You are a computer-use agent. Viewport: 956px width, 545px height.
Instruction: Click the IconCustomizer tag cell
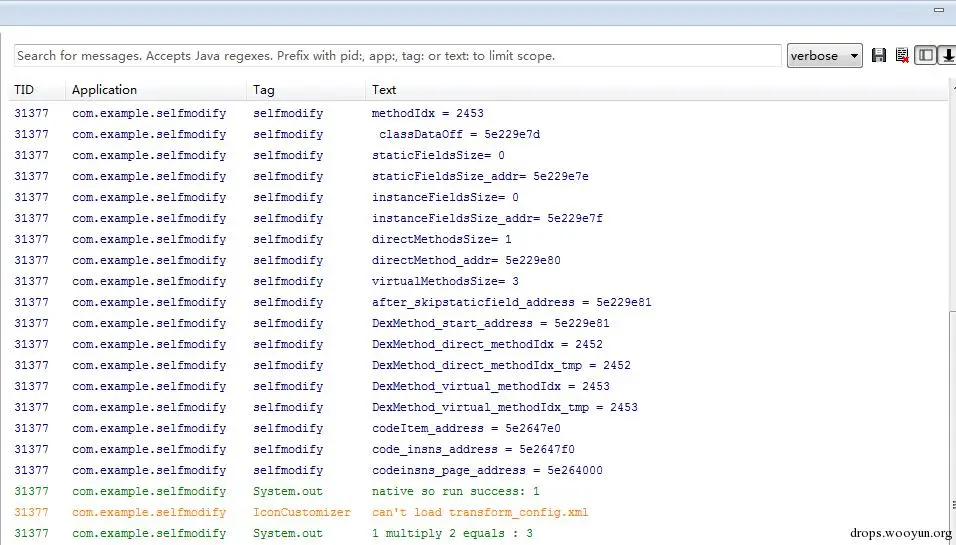[x=302, y=513]
